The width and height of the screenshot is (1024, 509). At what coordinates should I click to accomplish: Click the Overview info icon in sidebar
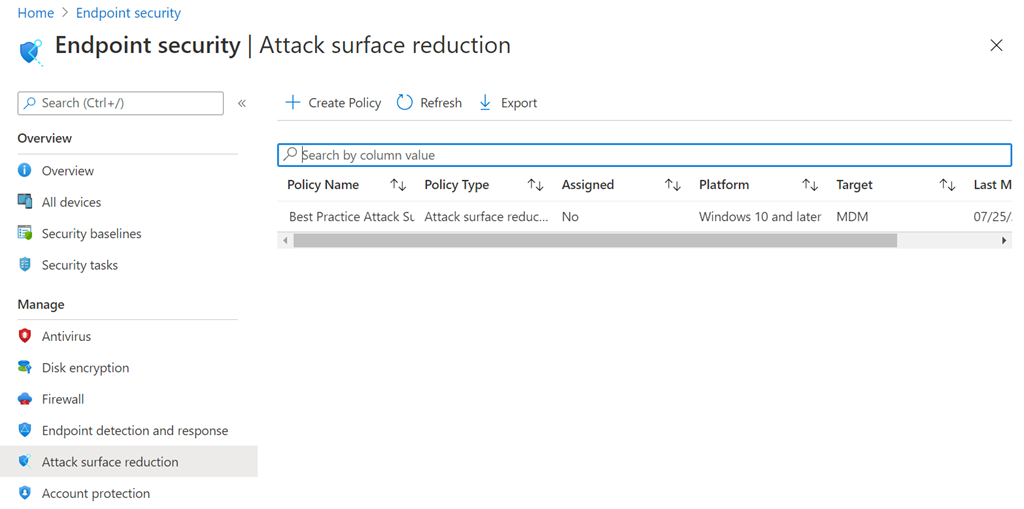(25, 171)
